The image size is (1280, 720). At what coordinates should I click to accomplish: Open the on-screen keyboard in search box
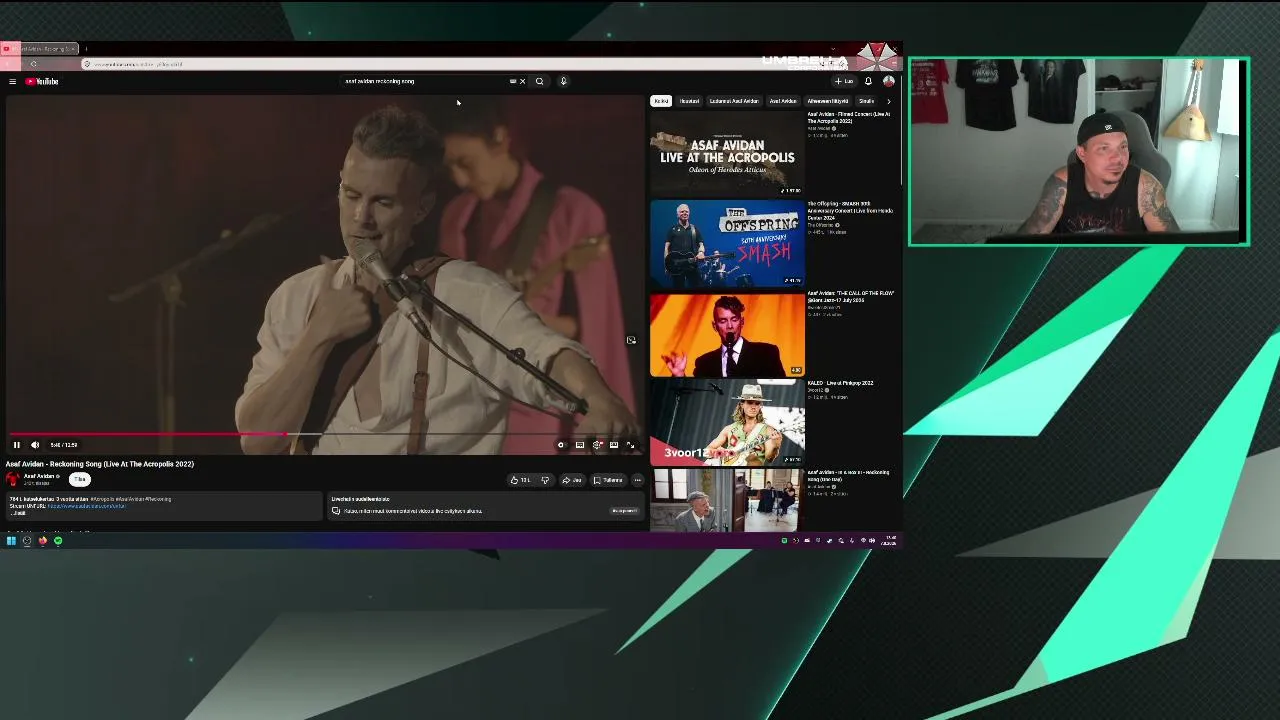tap(513, 81)
